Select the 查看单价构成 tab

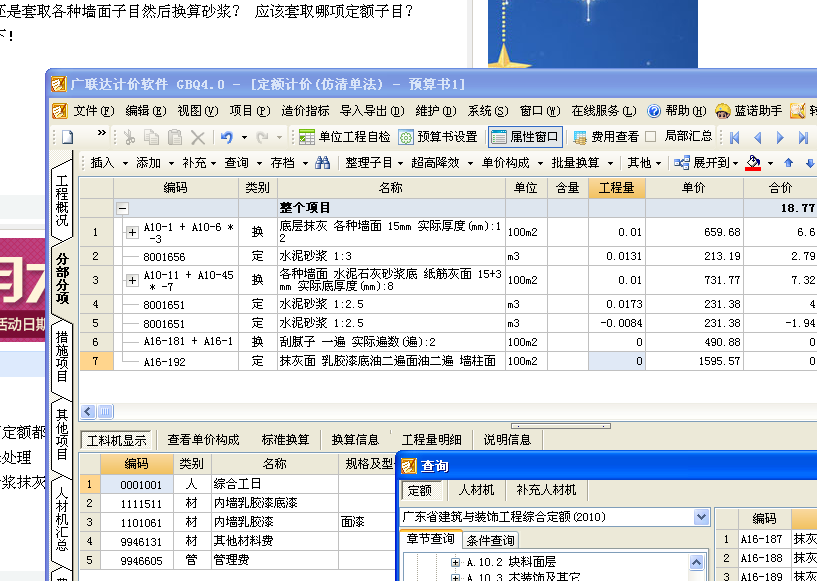pos(203,440)
